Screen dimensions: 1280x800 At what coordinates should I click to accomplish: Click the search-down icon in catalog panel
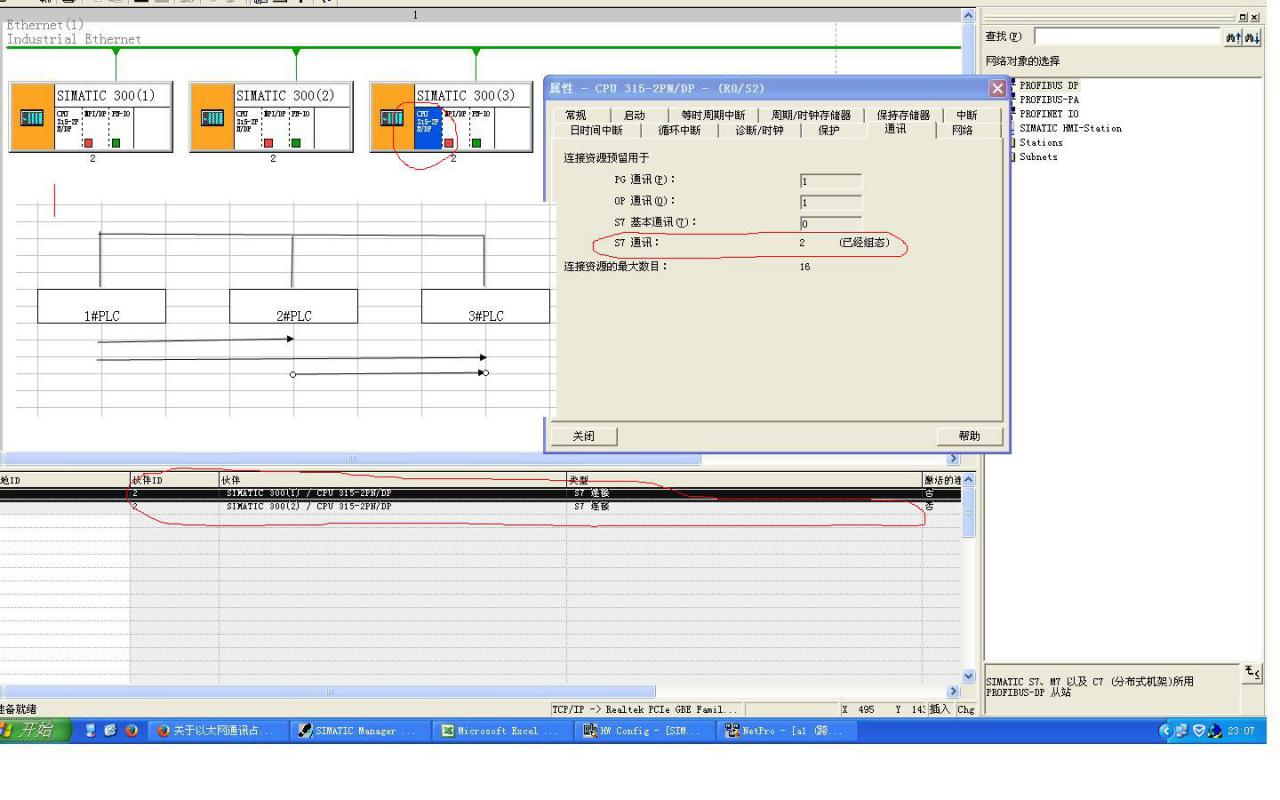(x=1250, y=36)
